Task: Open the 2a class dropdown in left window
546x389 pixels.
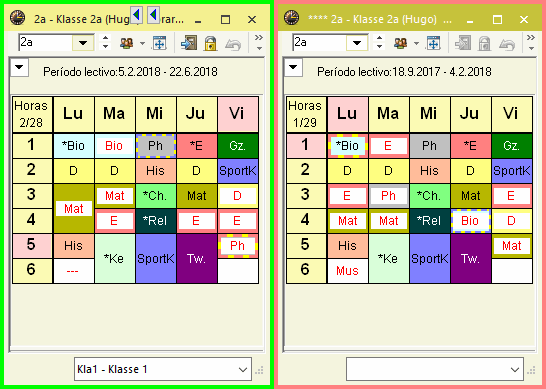Action: coord(83,42)
